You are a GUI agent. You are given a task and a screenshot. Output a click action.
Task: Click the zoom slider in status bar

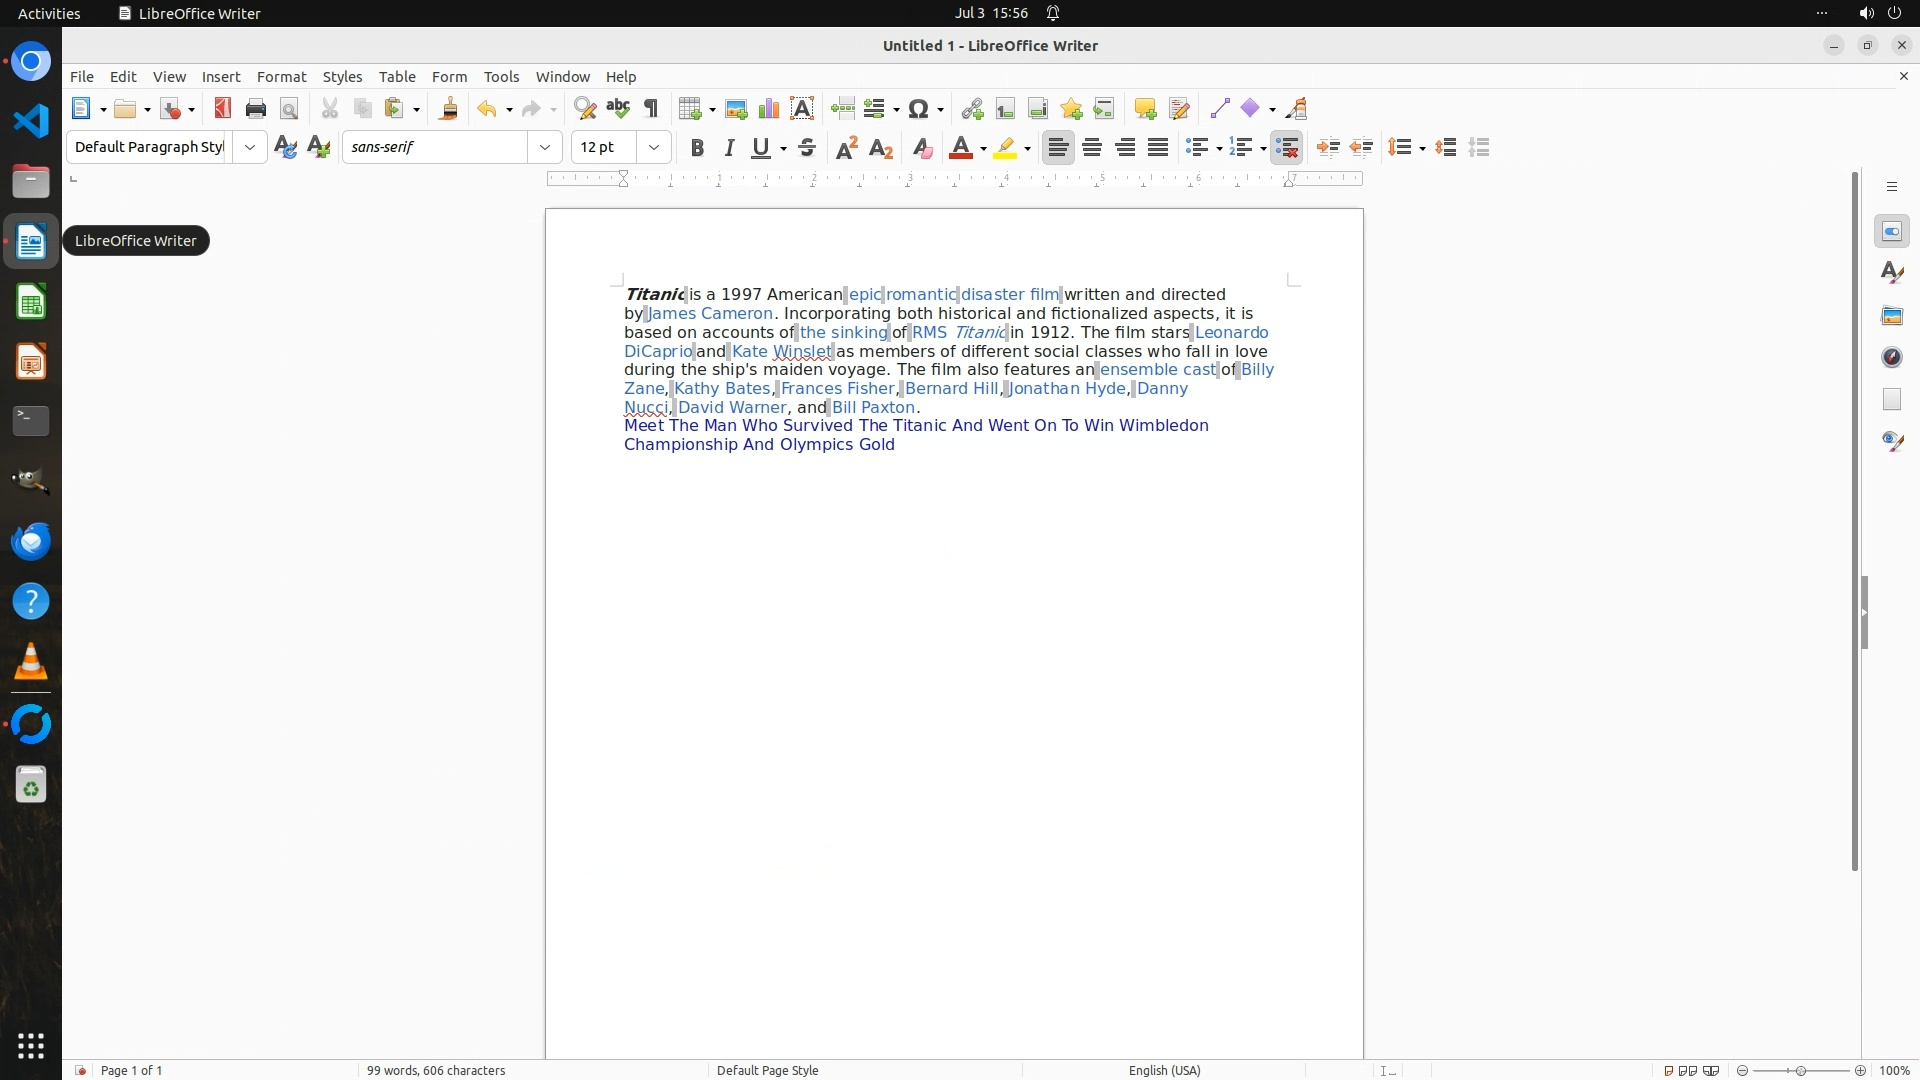coord(1801,1071)
